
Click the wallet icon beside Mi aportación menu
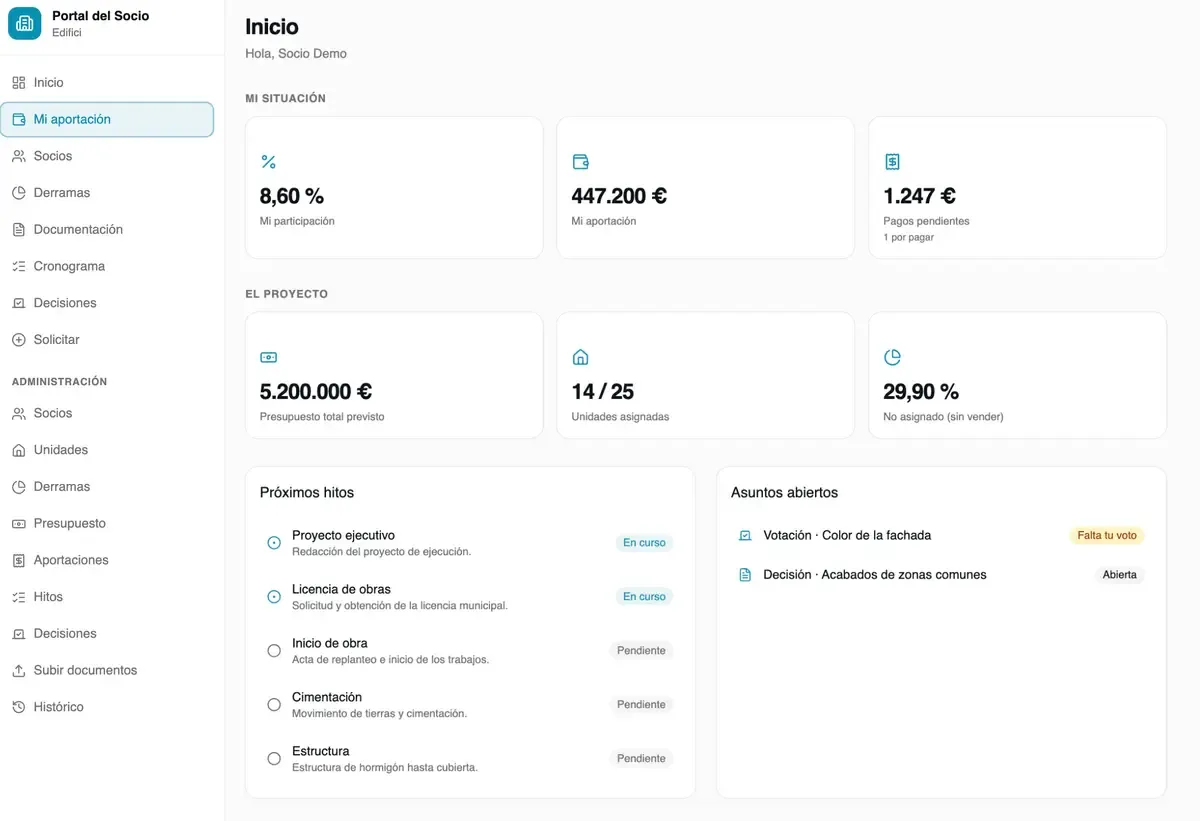coord(19,119)
